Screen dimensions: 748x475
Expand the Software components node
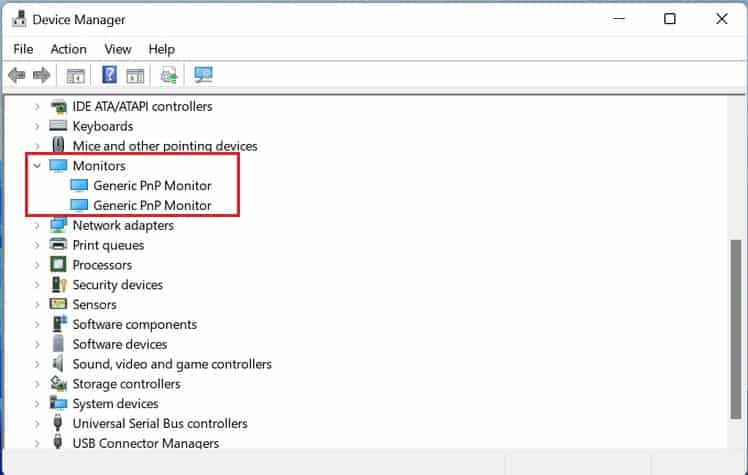point(37,324)
